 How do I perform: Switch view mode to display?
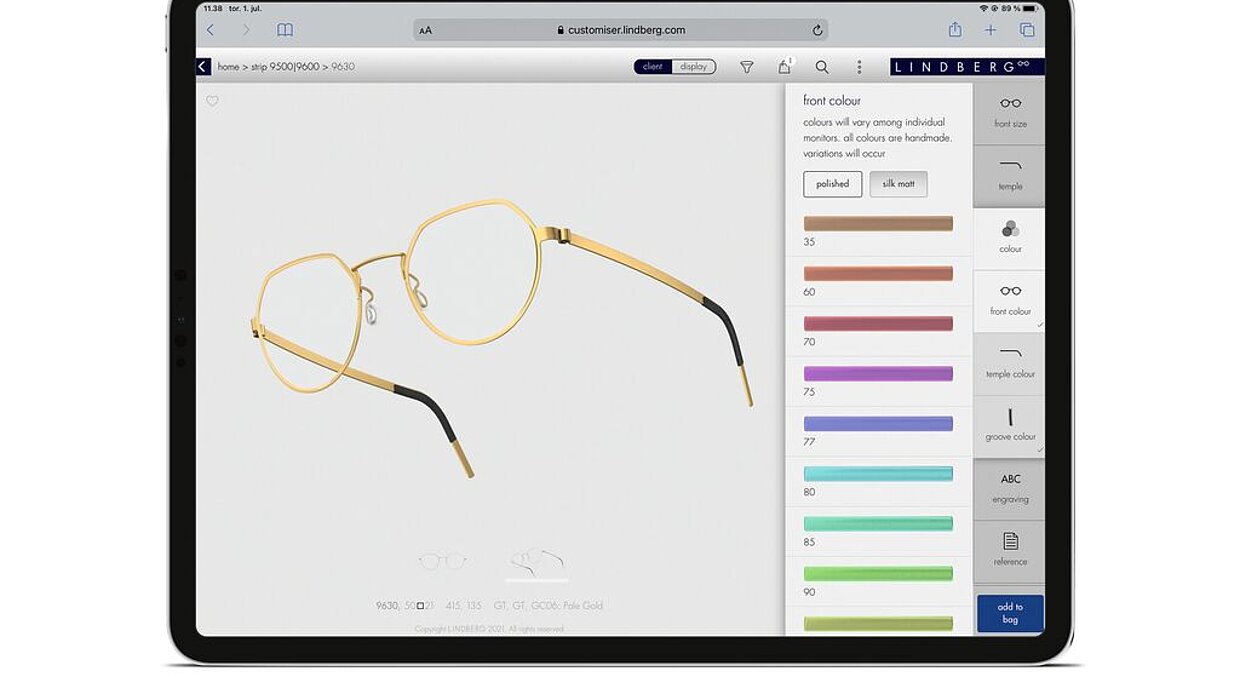coord(694,67)
